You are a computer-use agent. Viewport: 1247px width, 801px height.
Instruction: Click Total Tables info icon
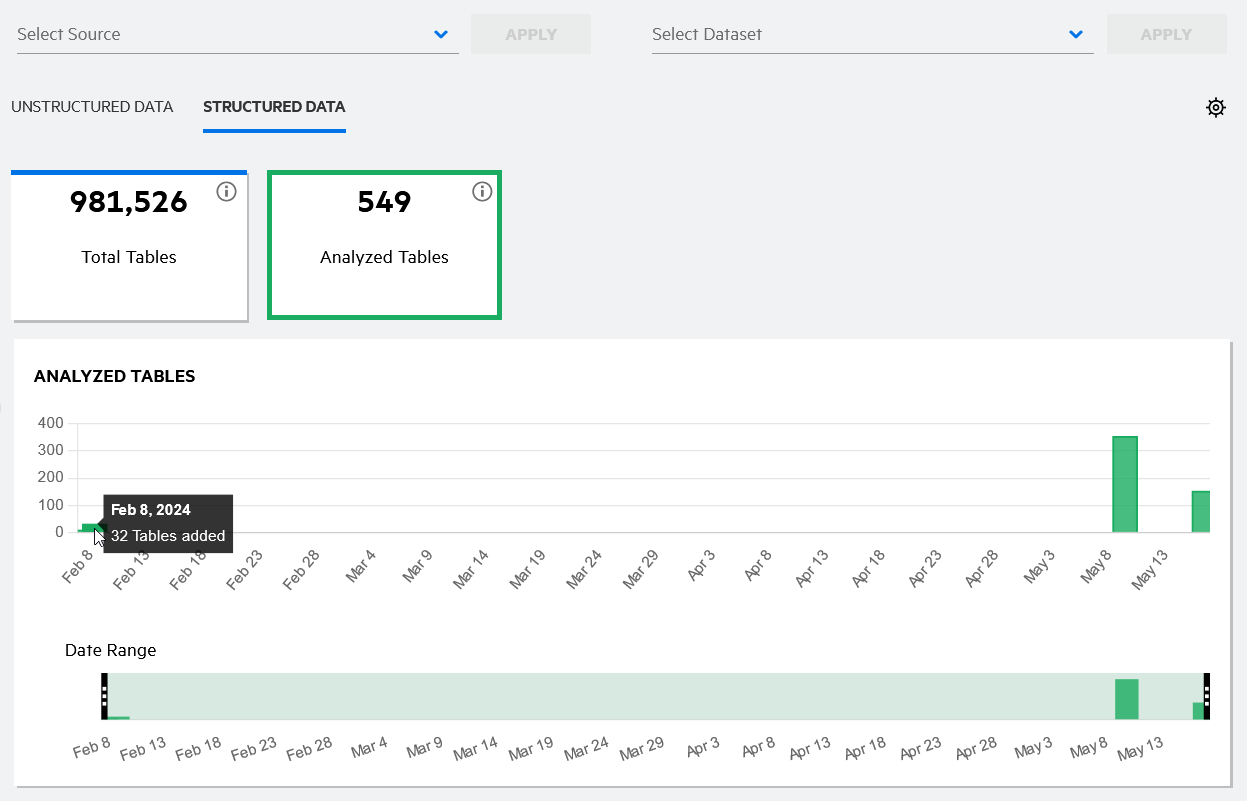226,192
